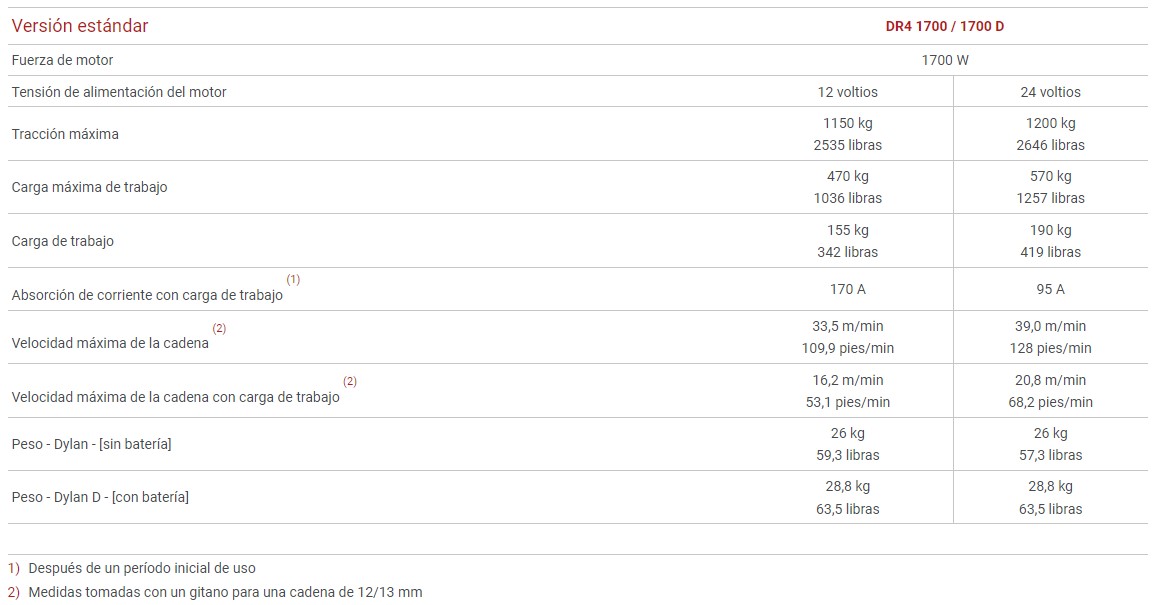
Task: Click the "Tracción máxima" row label
Action: pyautogui.click(x=65, y=134)
